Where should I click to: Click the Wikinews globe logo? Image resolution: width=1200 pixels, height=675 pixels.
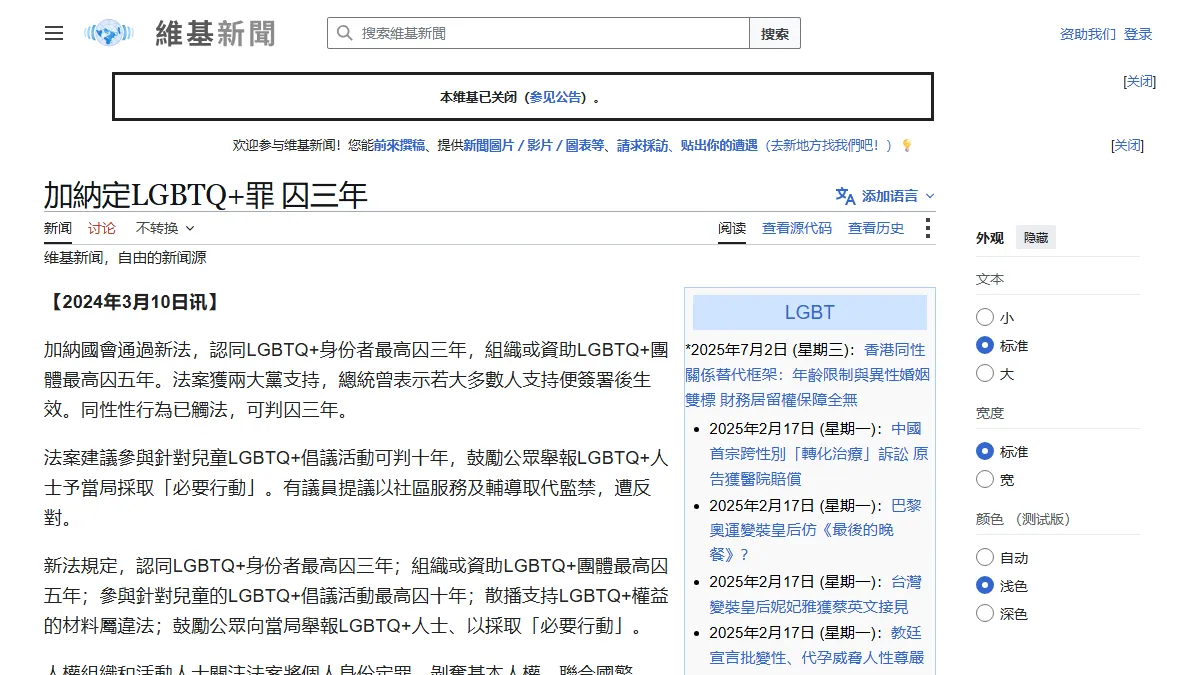click(109, 33)
